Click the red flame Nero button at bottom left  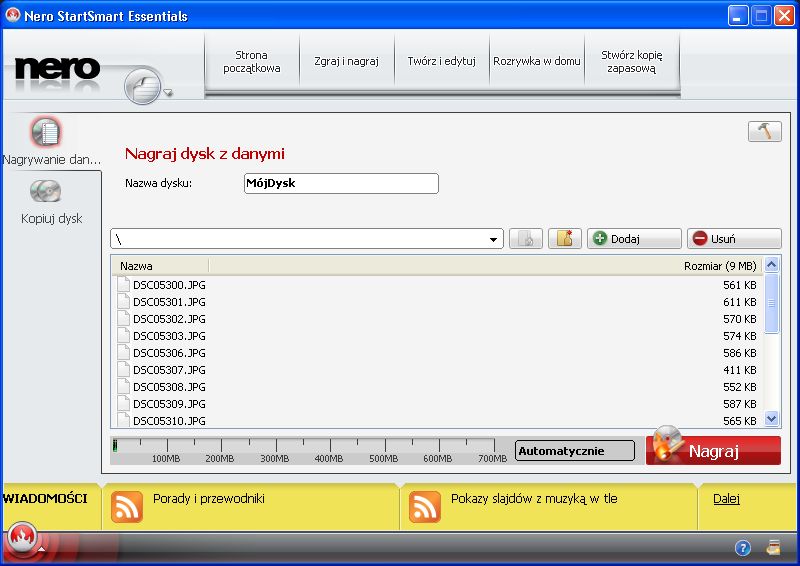point(21,538)
